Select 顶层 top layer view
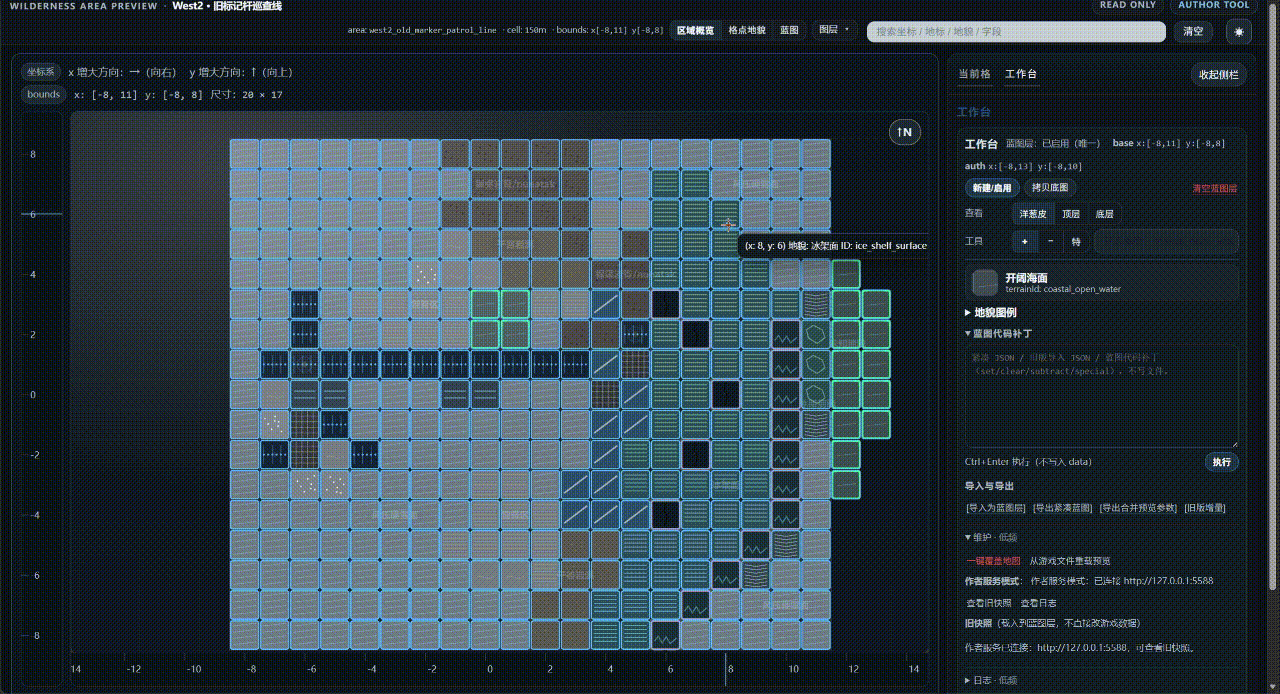The width and height of the screenshot is (1280, 694). tap(1071, 214)
